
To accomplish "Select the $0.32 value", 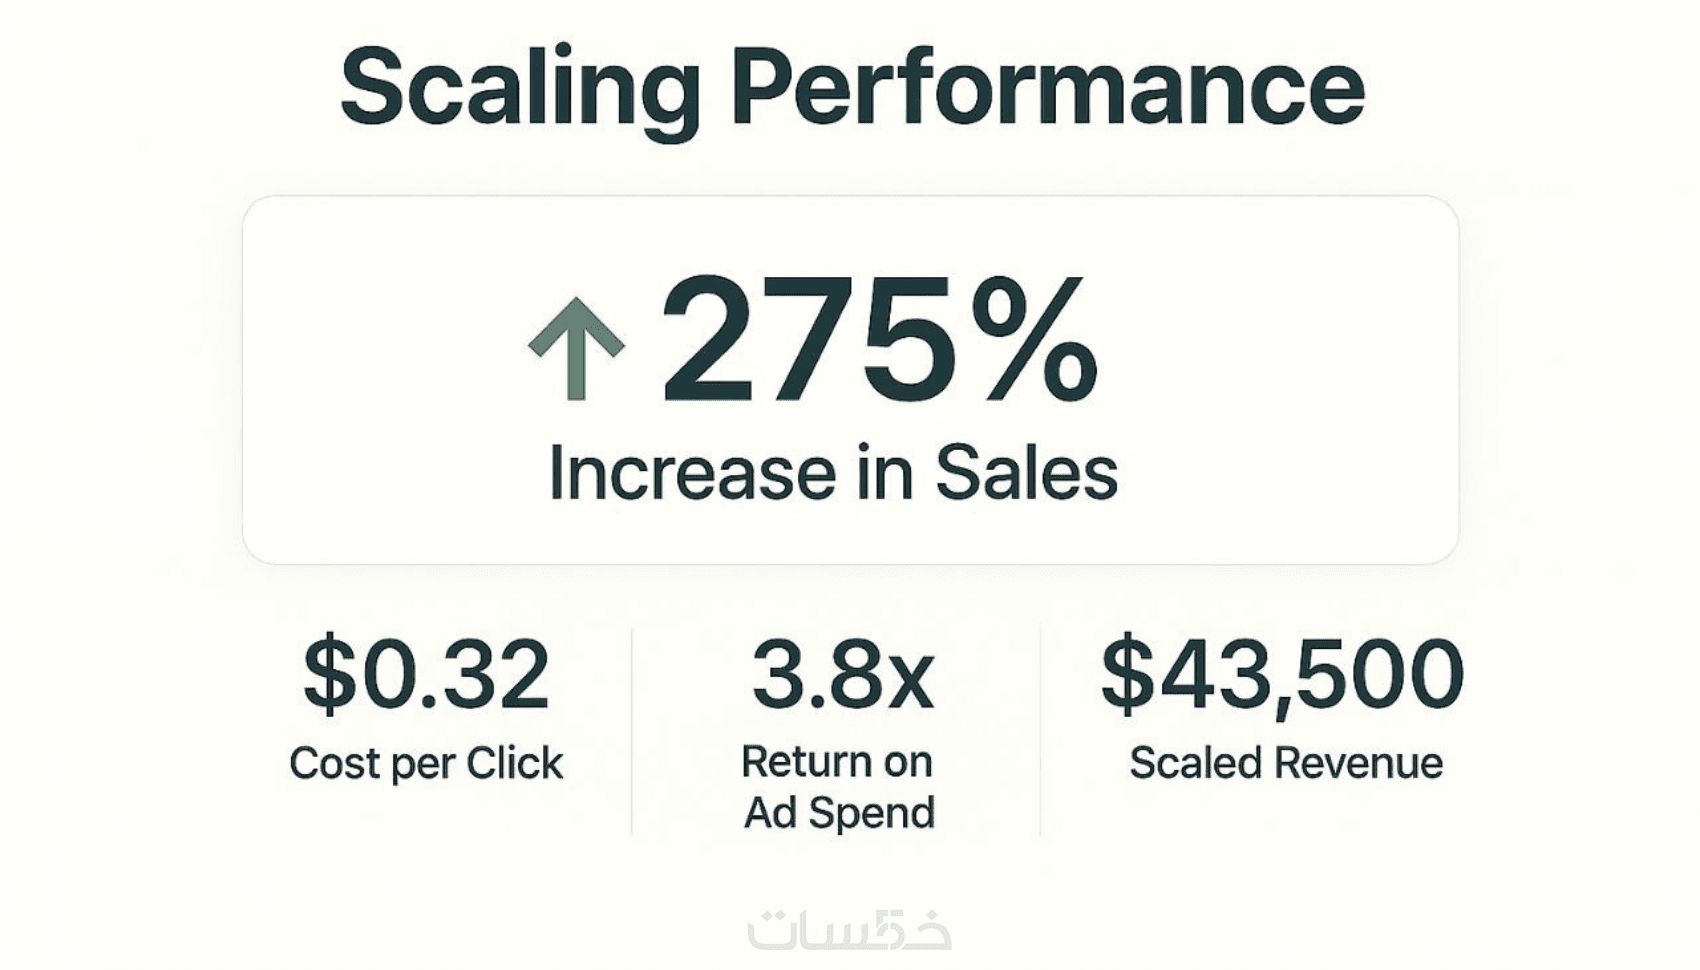I will pos(426,673).
